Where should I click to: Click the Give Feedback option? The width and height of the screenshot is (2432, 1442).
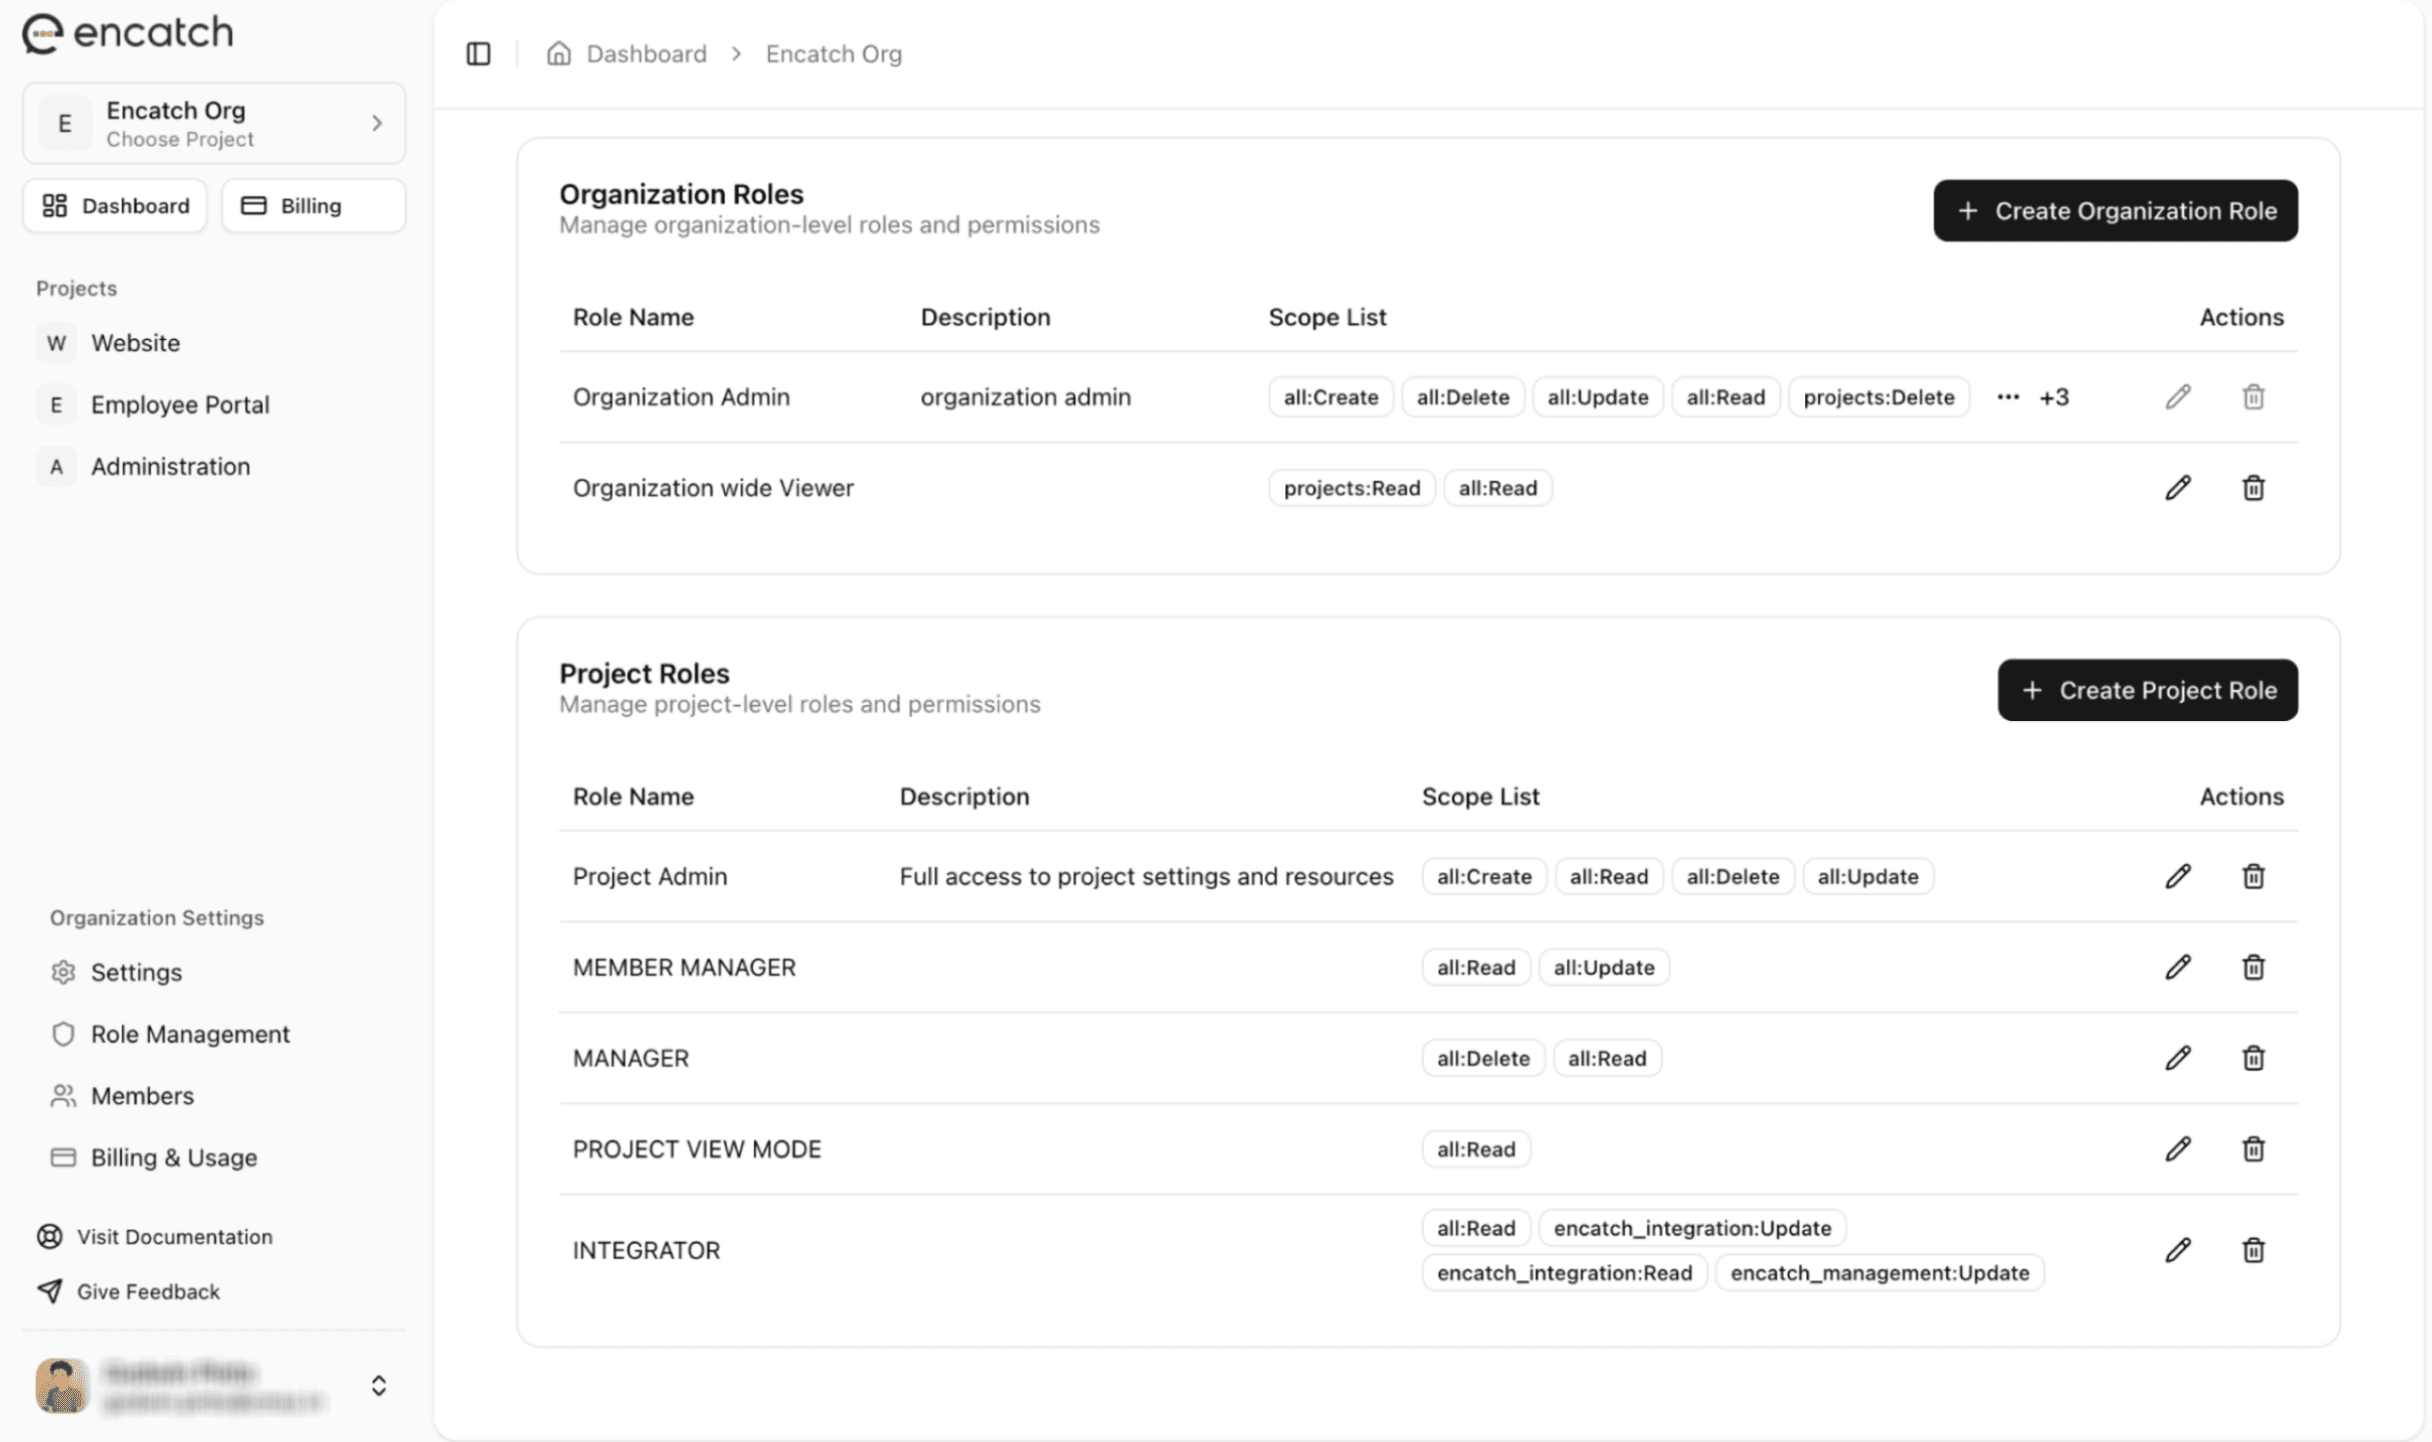pyautogui.click(x=148, y=1291)
